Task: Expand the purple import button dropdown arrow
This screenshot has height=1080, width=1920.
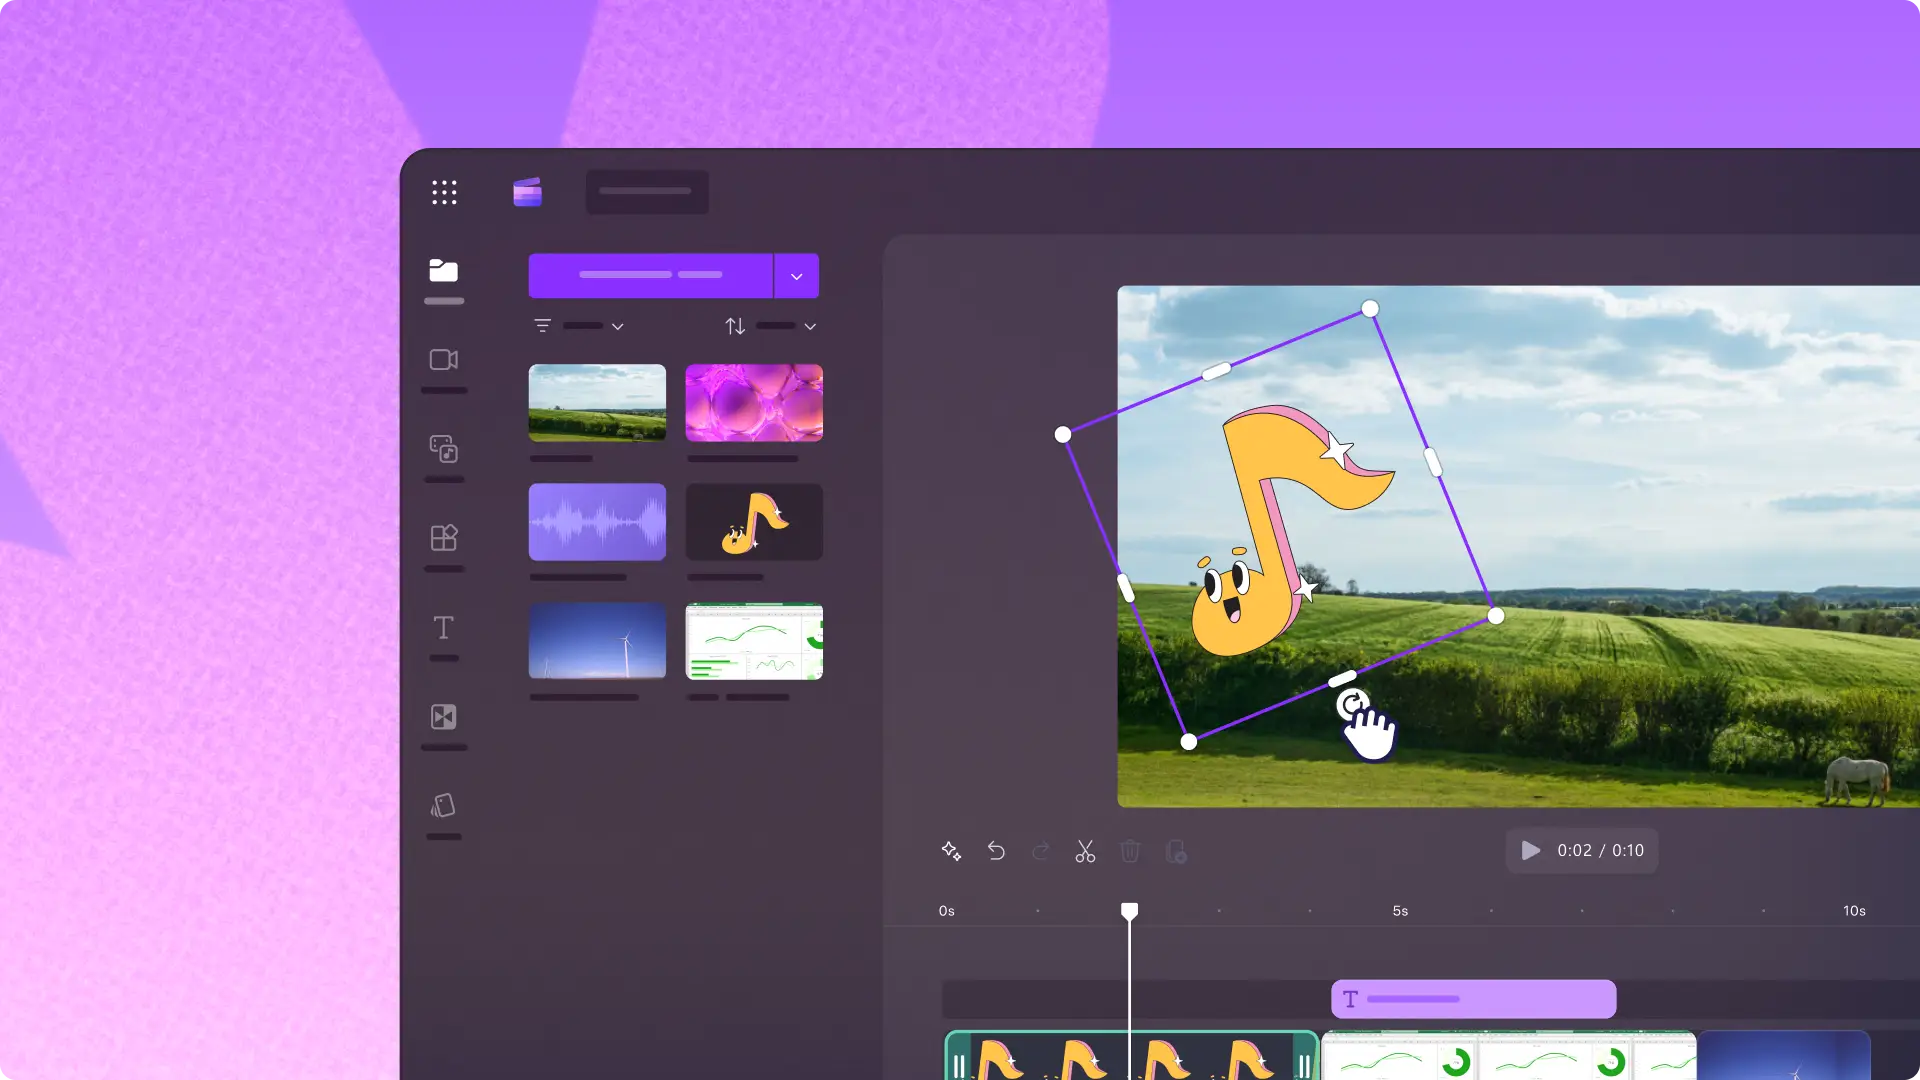Action: (x=797, y=276)
